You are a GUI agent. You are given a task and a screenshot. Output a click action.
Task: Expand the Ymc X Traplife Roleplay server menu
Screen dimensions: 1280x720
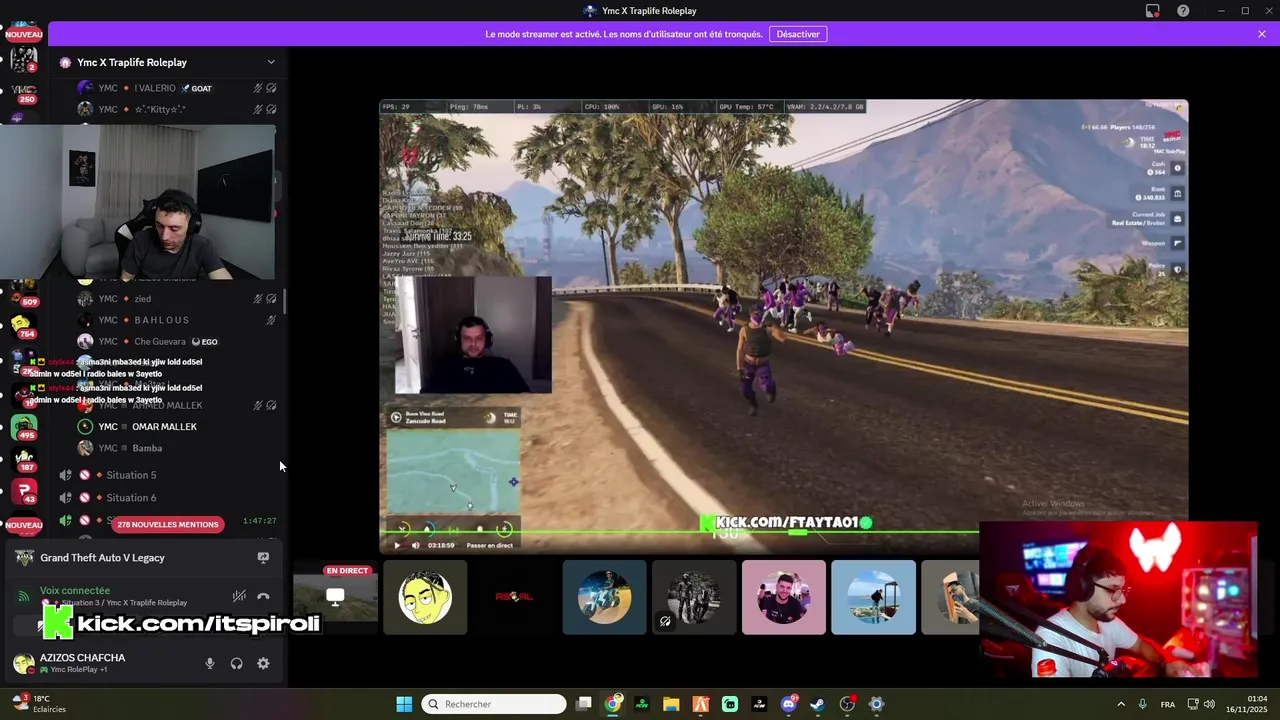[x=270, y=62]
